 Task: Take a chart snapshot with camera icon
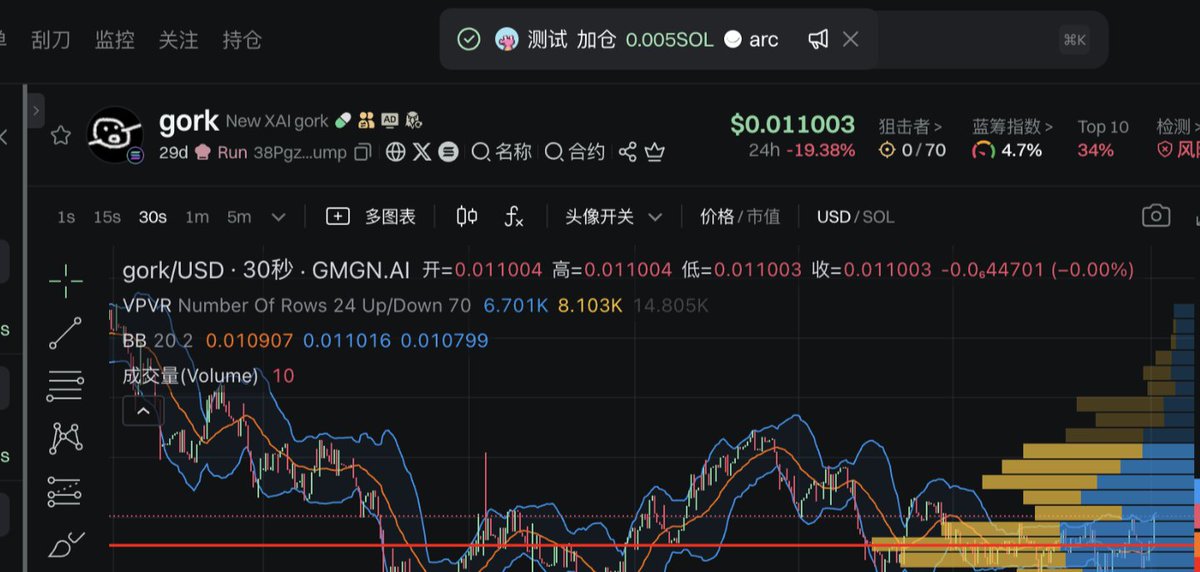(x=1156, y=216)
